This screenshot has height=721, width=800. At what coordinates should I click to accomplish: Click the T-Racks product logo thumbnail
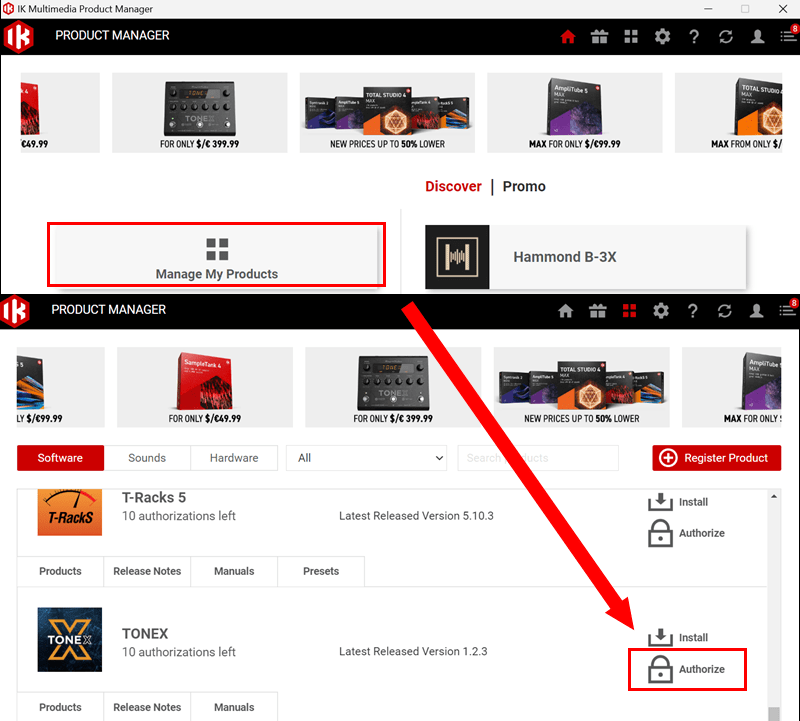click(69, 512)
